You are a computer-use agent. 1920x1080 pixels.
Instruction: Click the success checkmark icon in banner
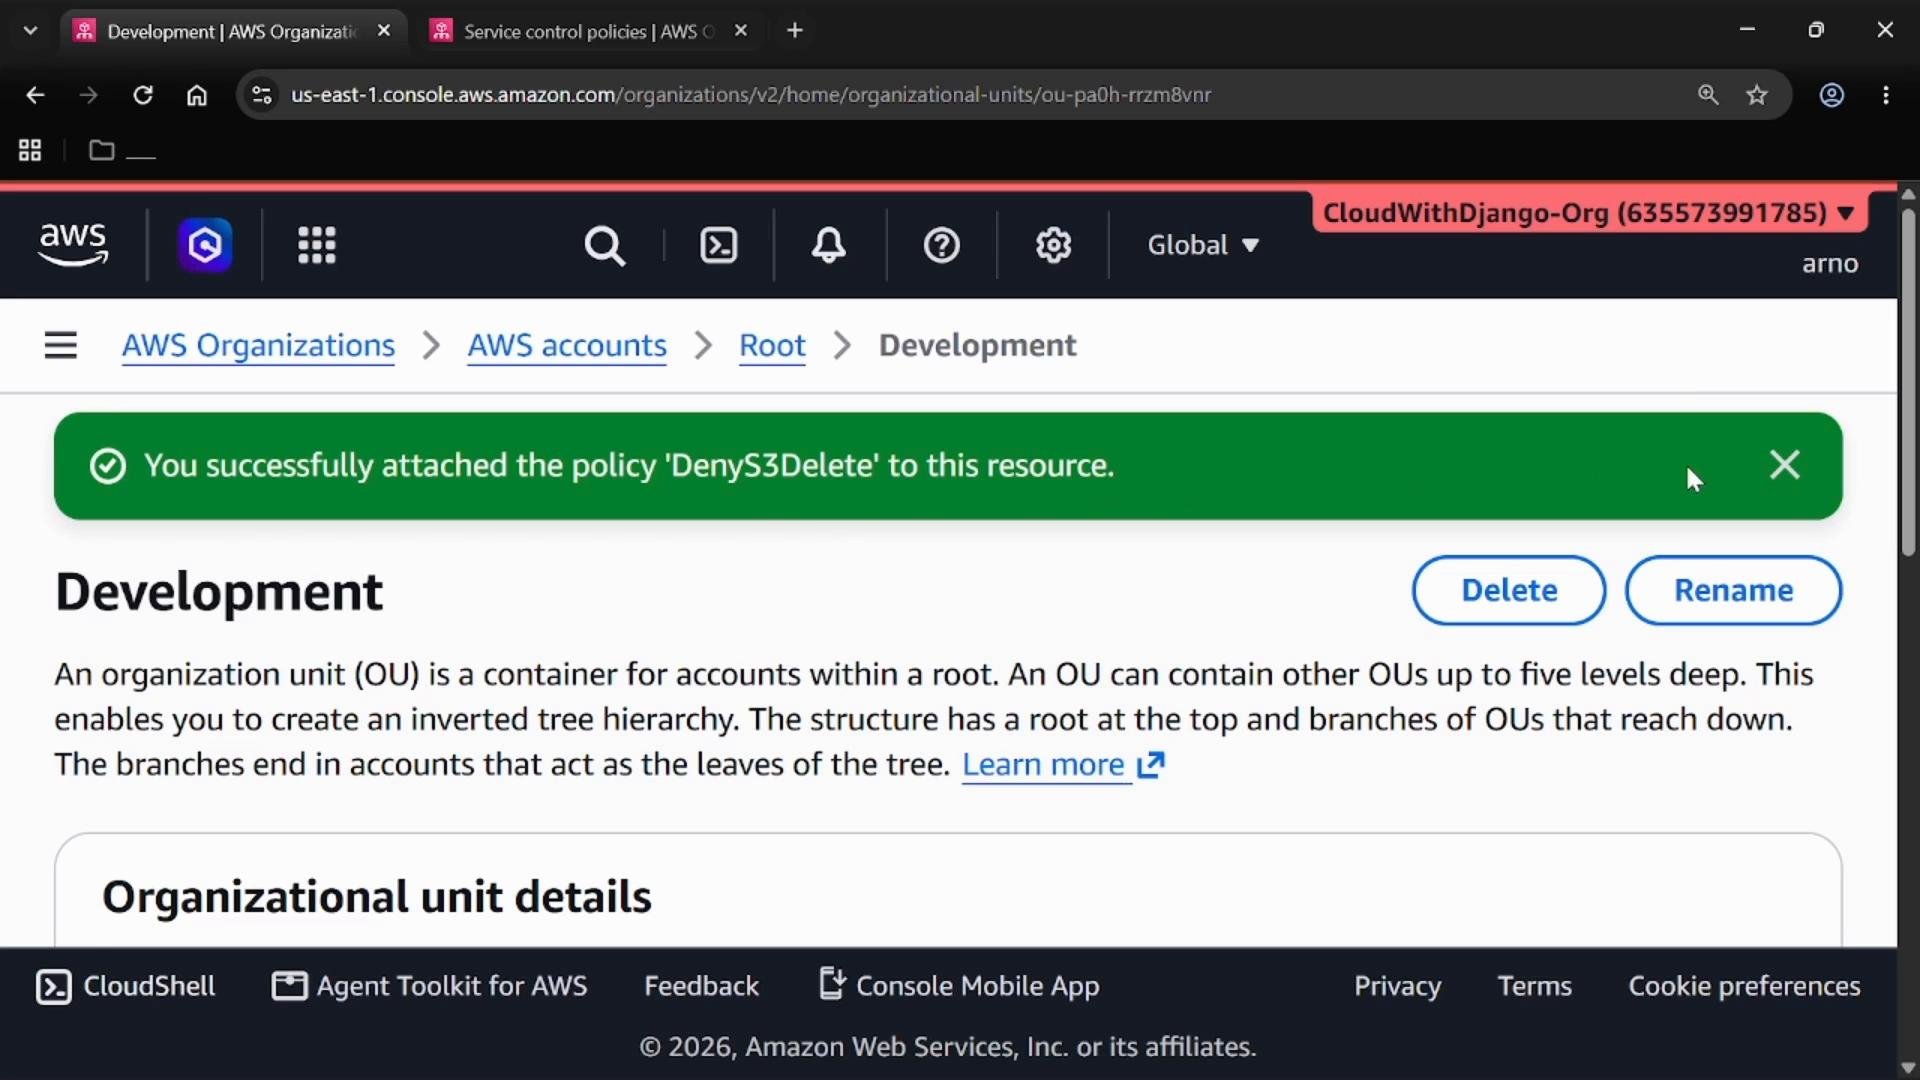108,466
